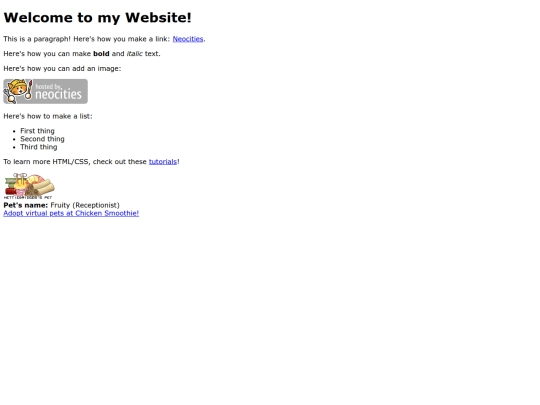Click the Welcome to my Website heading
This screenshot has height=405, width=540.
(x=97, y=18)
